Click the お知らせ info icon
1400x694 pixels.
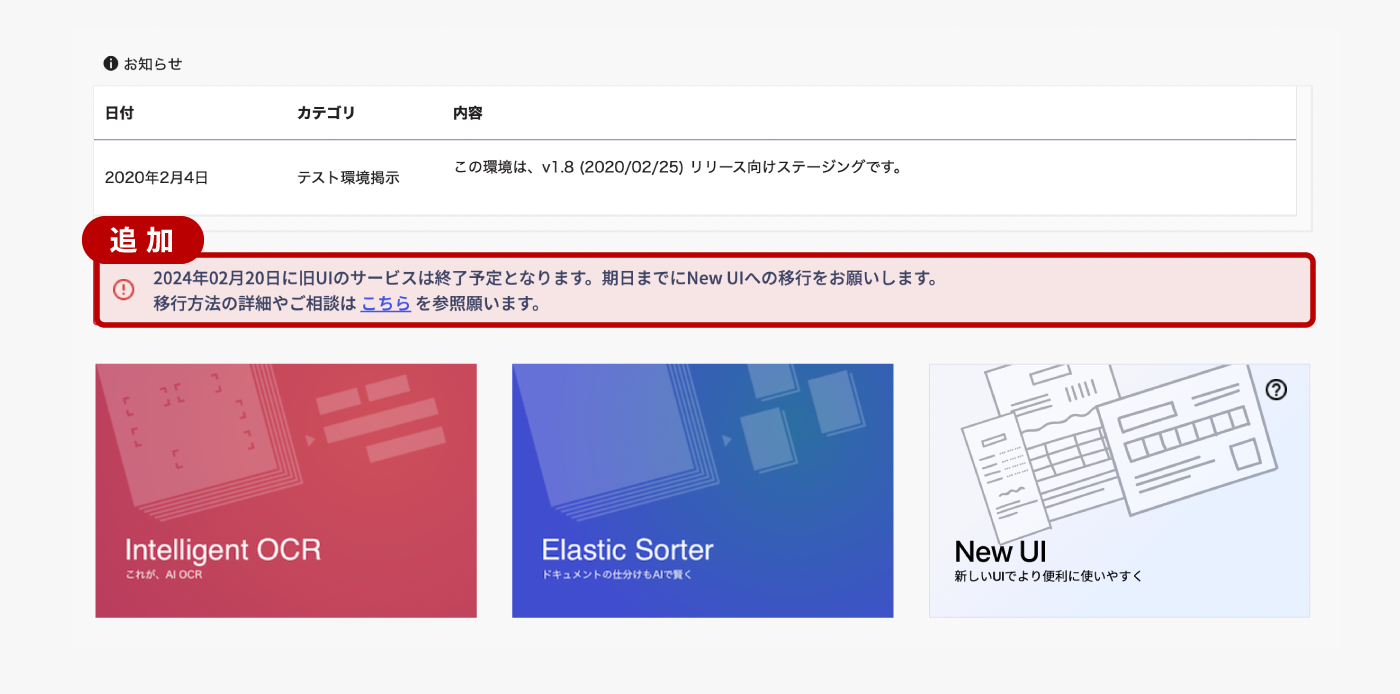tap(110, 62)
